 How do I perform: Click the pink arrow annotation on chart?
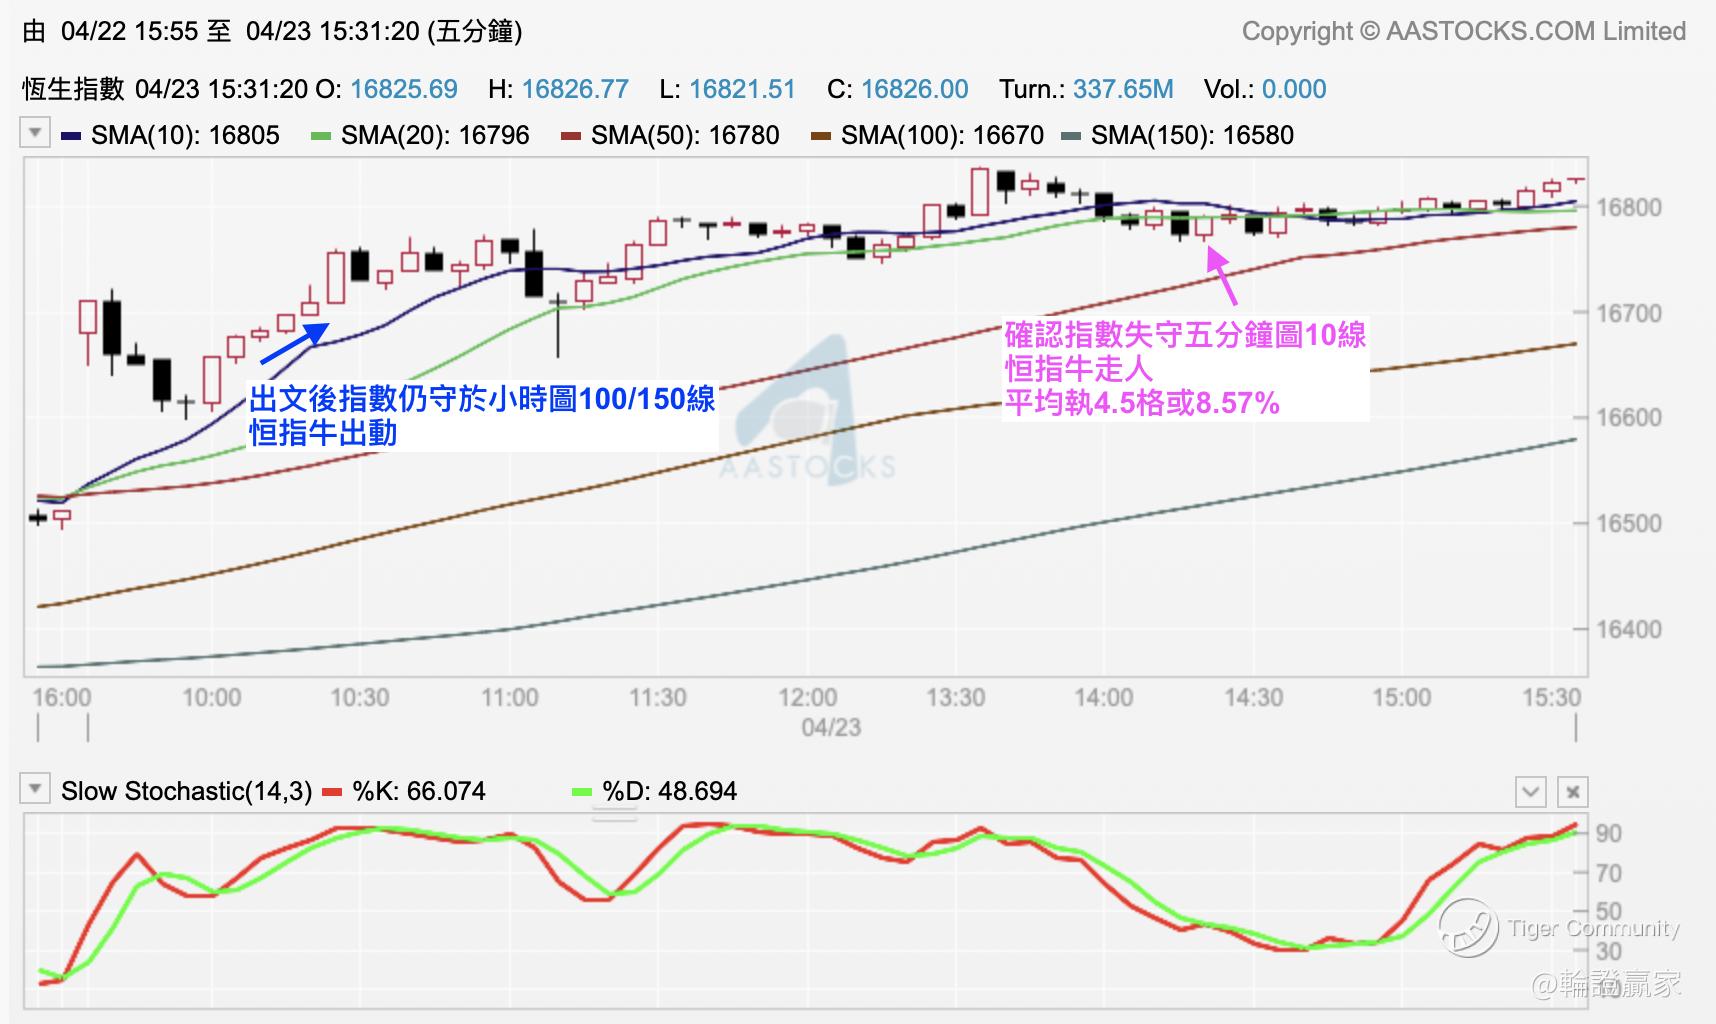pos(1223,275)
